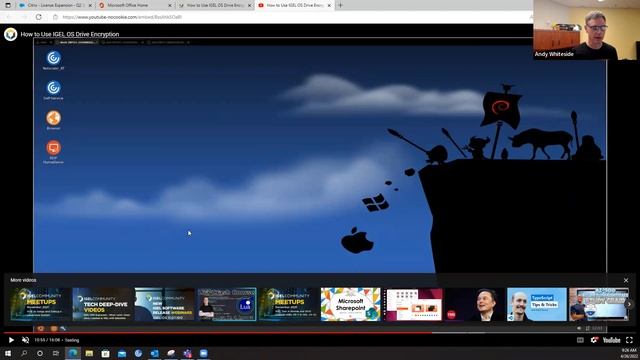Open Zoom from the taskbar
Image resolution: width=640 pixels, height=360 pixels.
click(204, 353)
